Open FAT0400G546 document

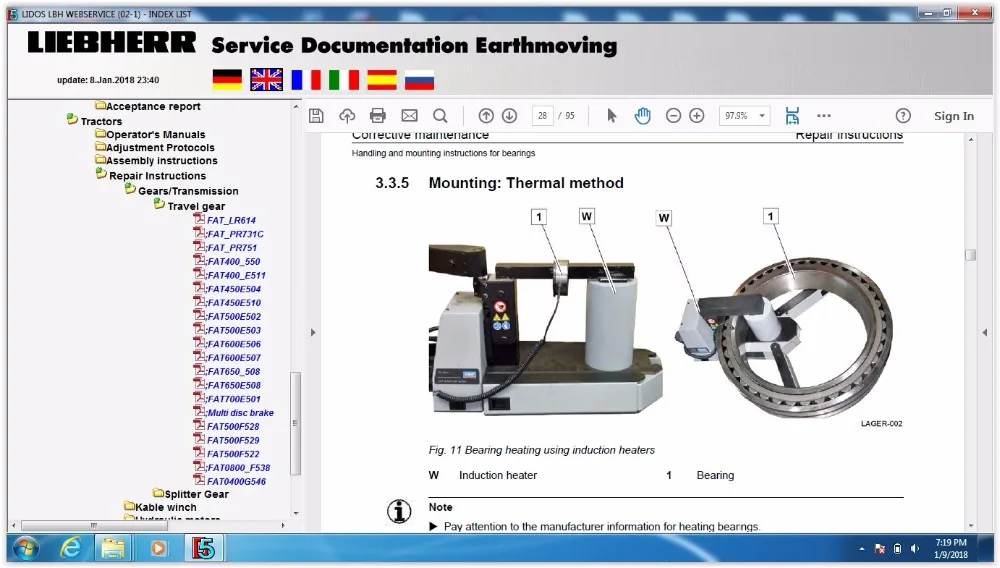(x=236, y=482)
